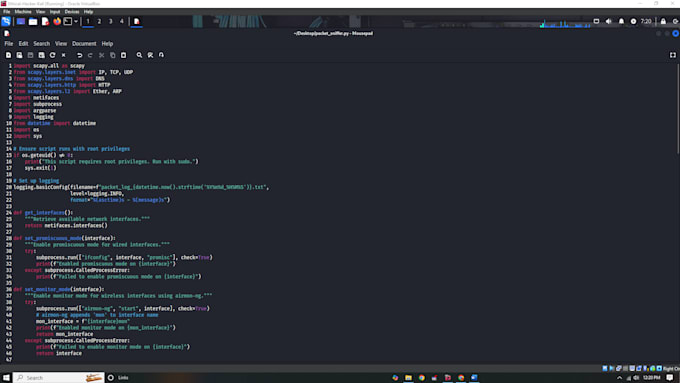Click line 1 import scapy.all text

point(49,66)
